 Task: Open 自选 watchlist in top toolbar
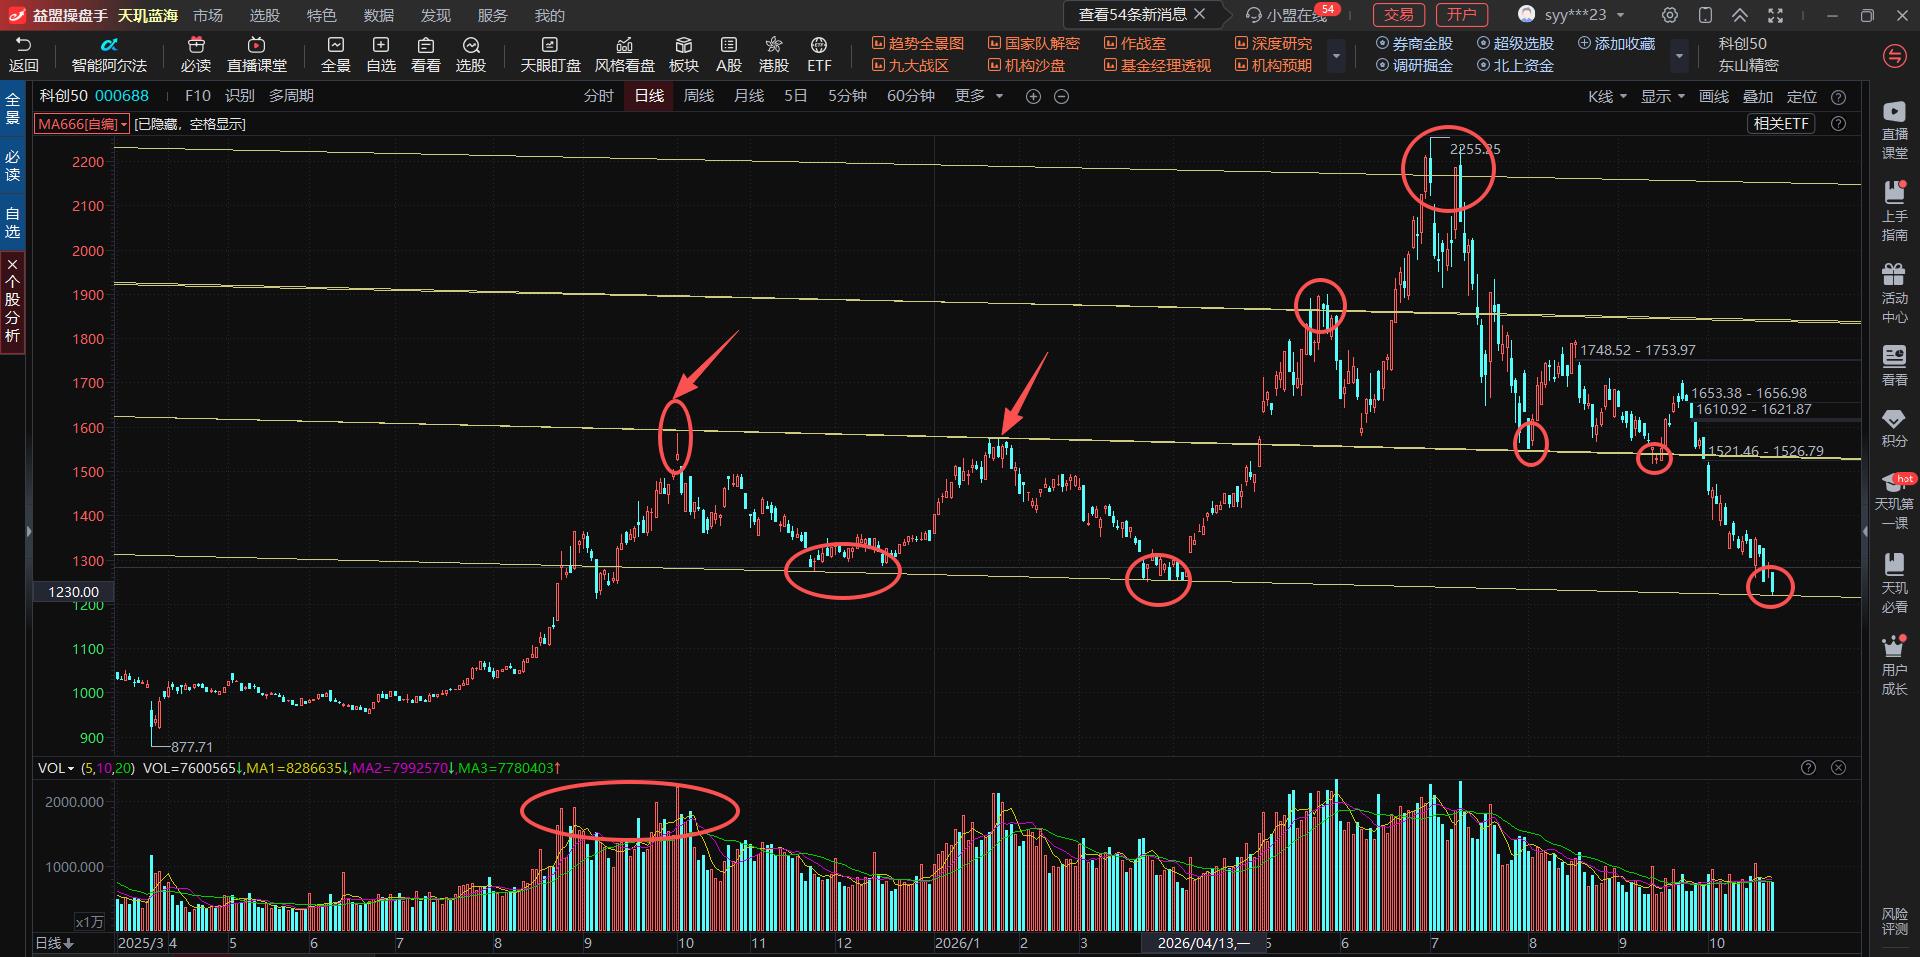tap(381, 54)
